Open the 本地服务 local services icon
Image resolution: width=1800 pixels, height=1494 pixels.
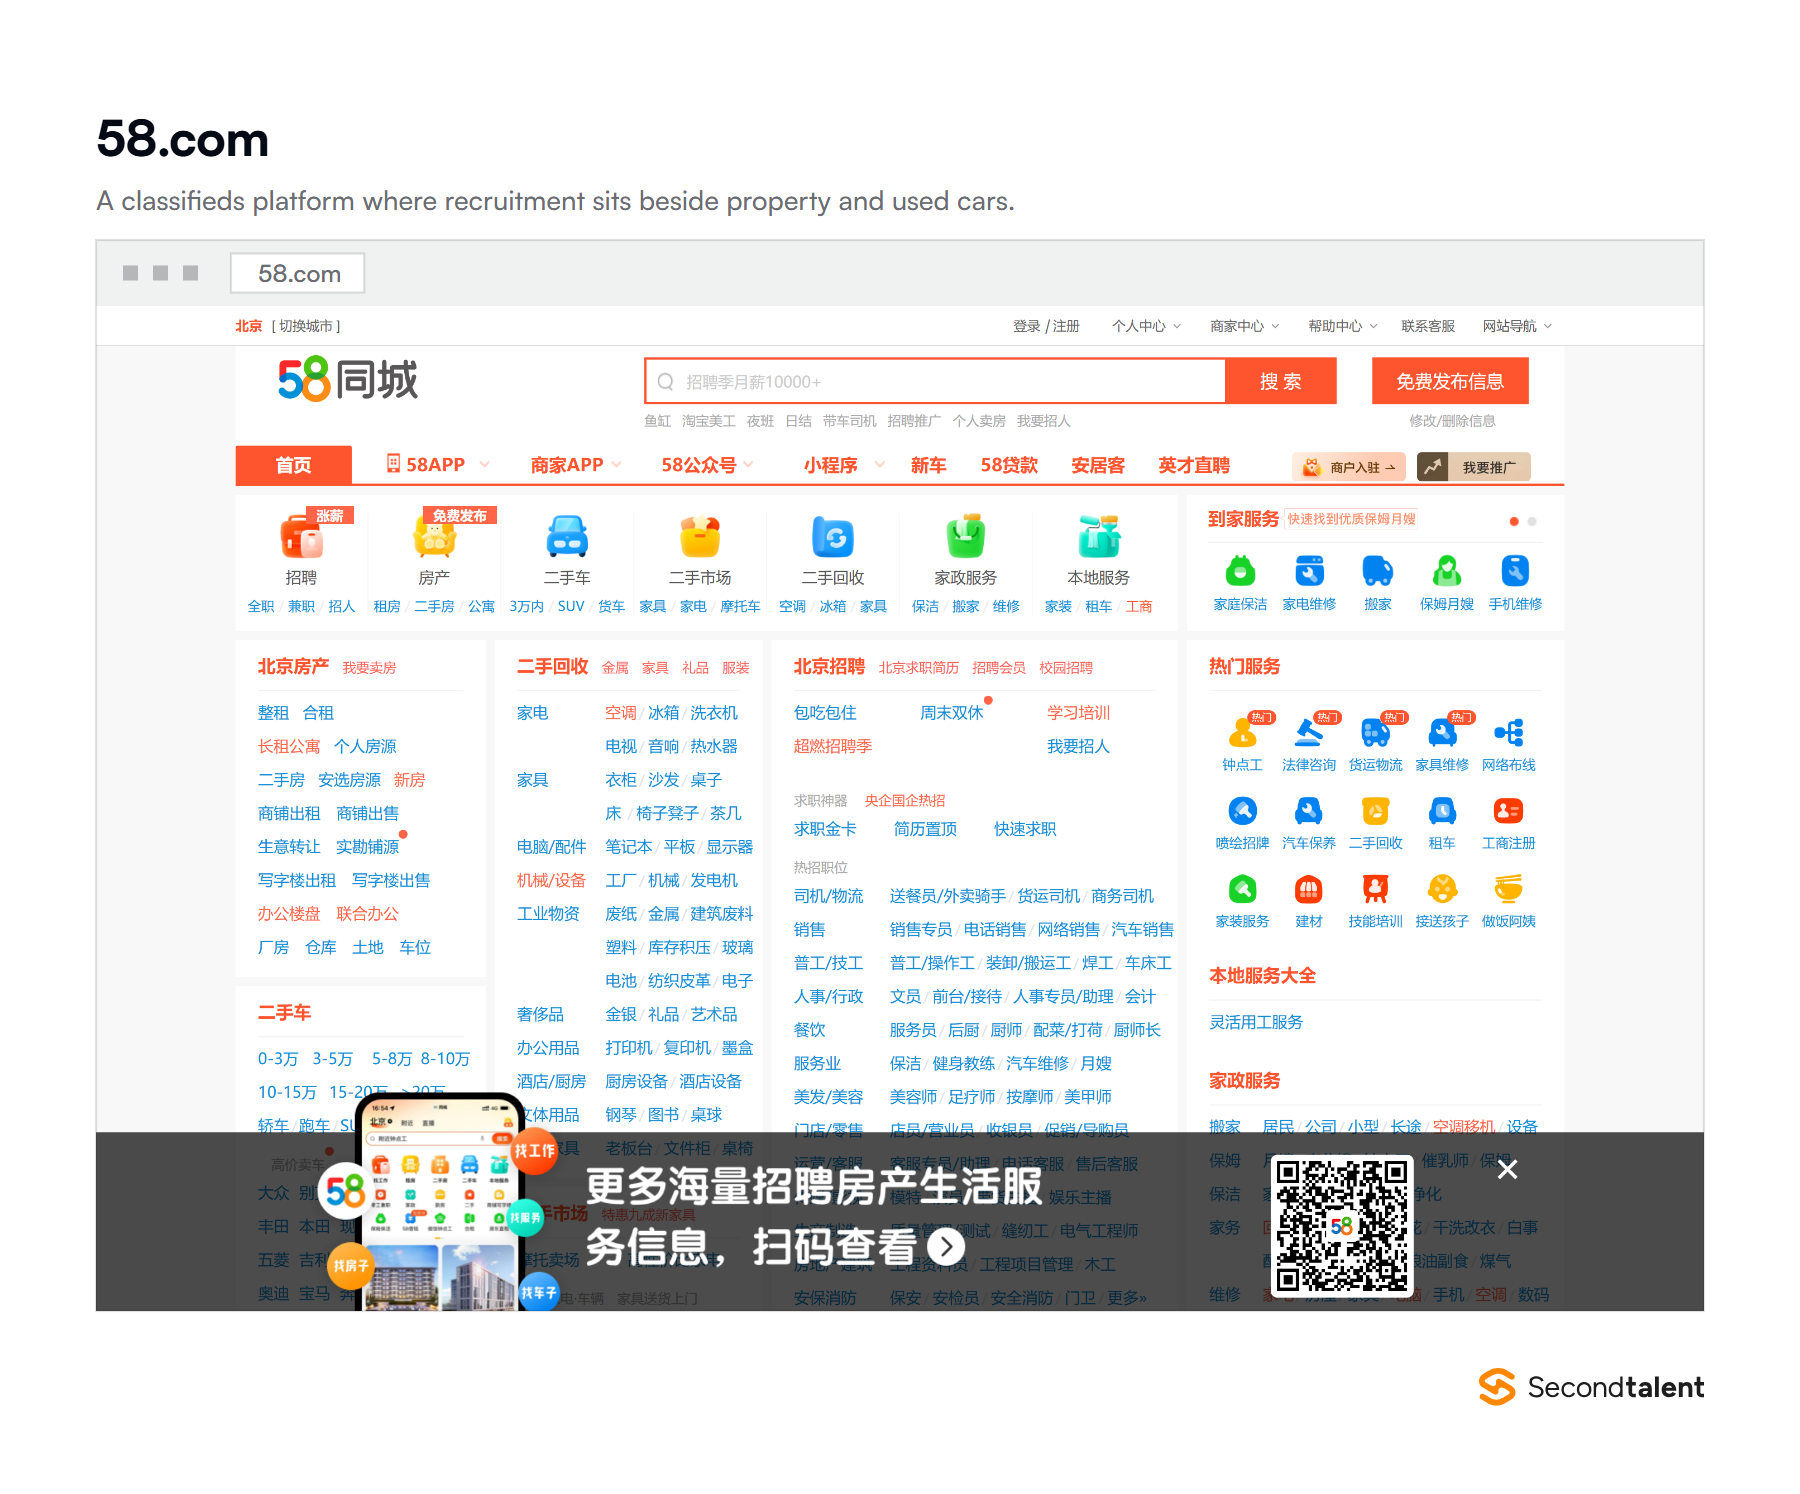pos(1099,538)
